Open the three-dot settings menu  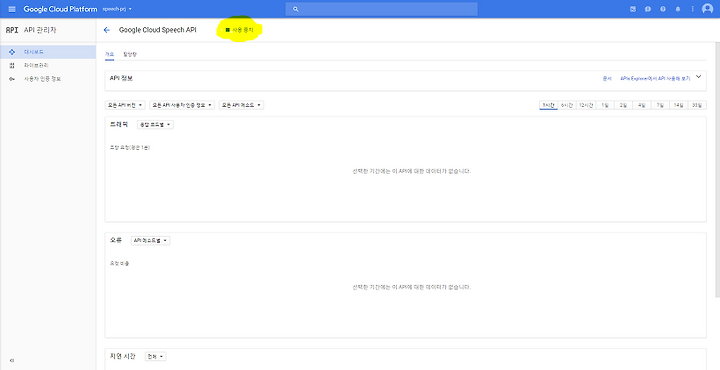point(692,9)
